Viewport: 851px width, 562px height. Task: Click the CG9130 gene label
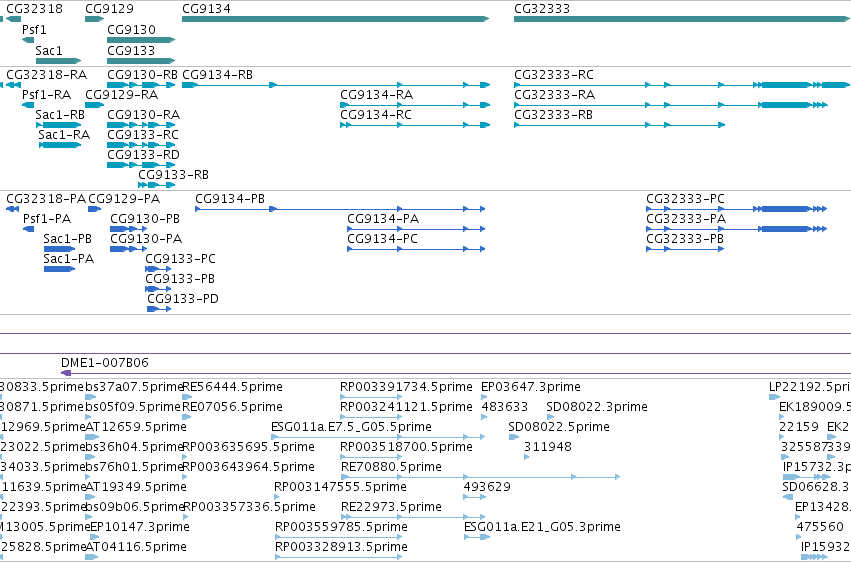pyautogui.click(x=131, y=29)
